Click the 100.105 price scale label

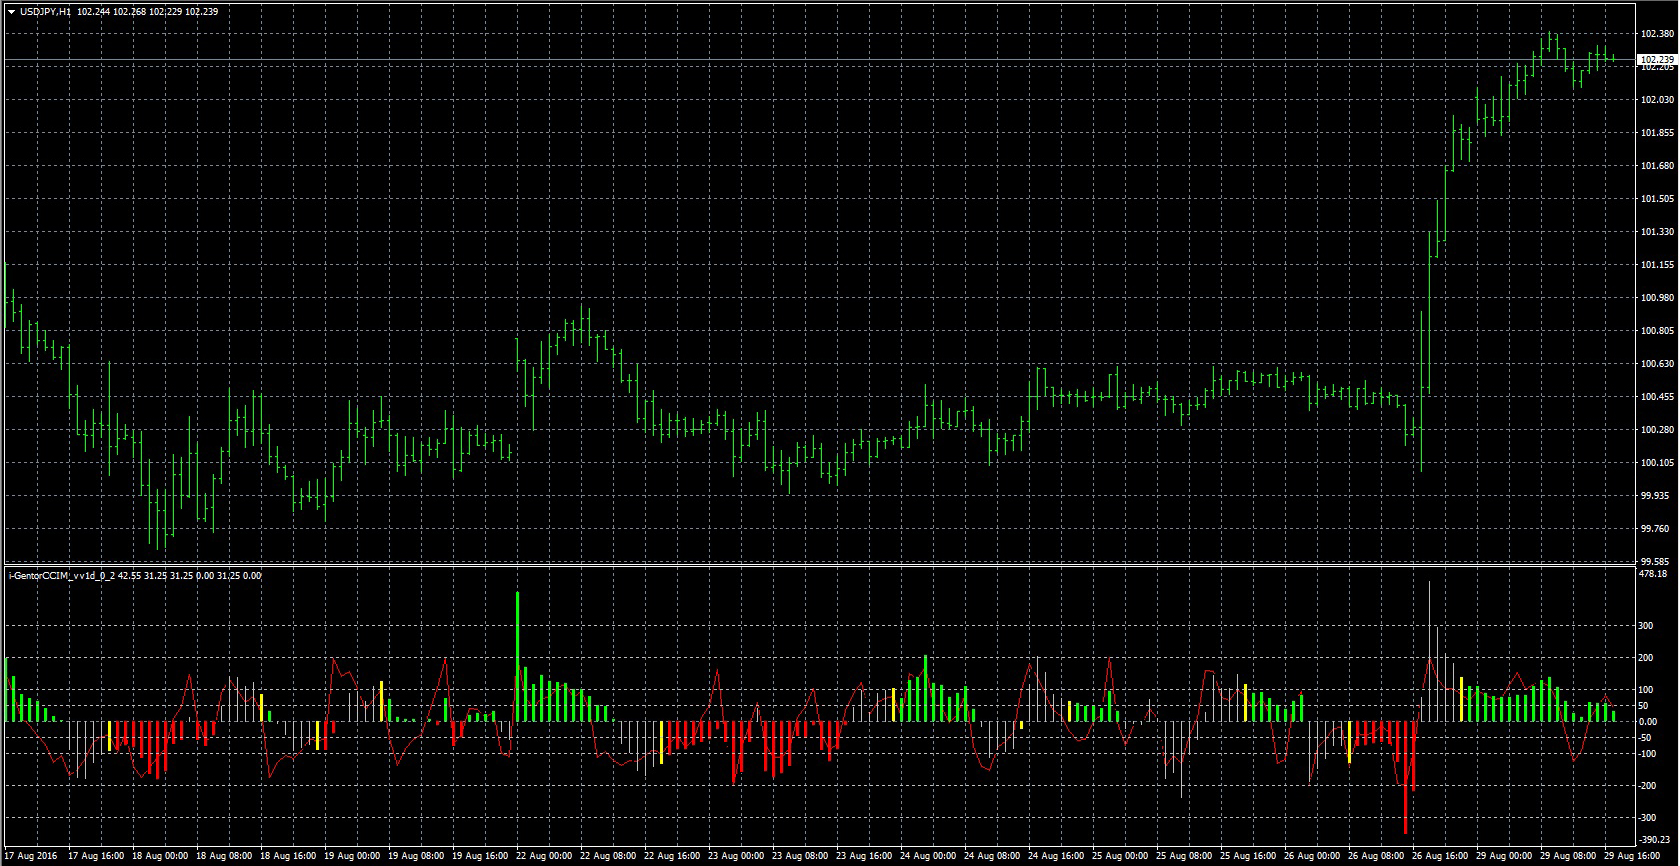[1657, 463]
